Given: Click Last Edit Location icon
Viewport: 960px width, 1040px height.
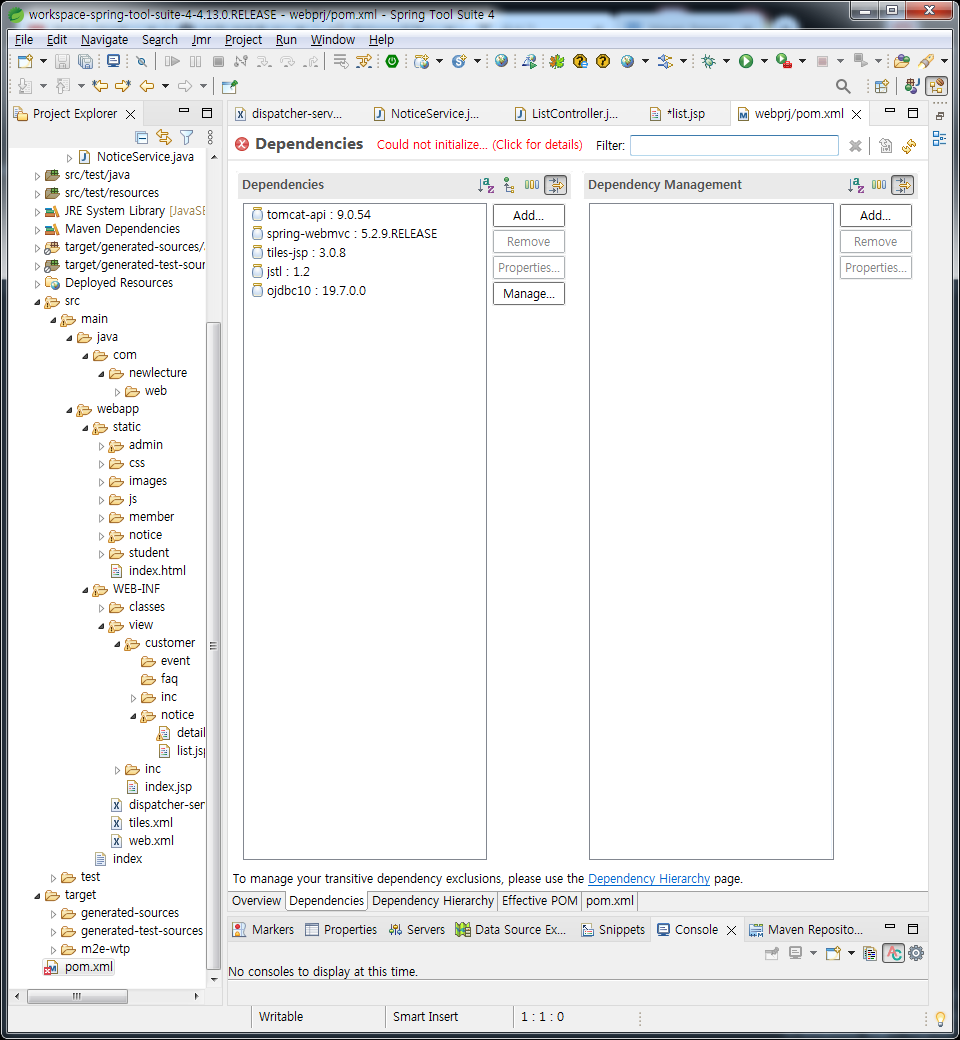Looking at the screenshot, I should tap(101, 86).
